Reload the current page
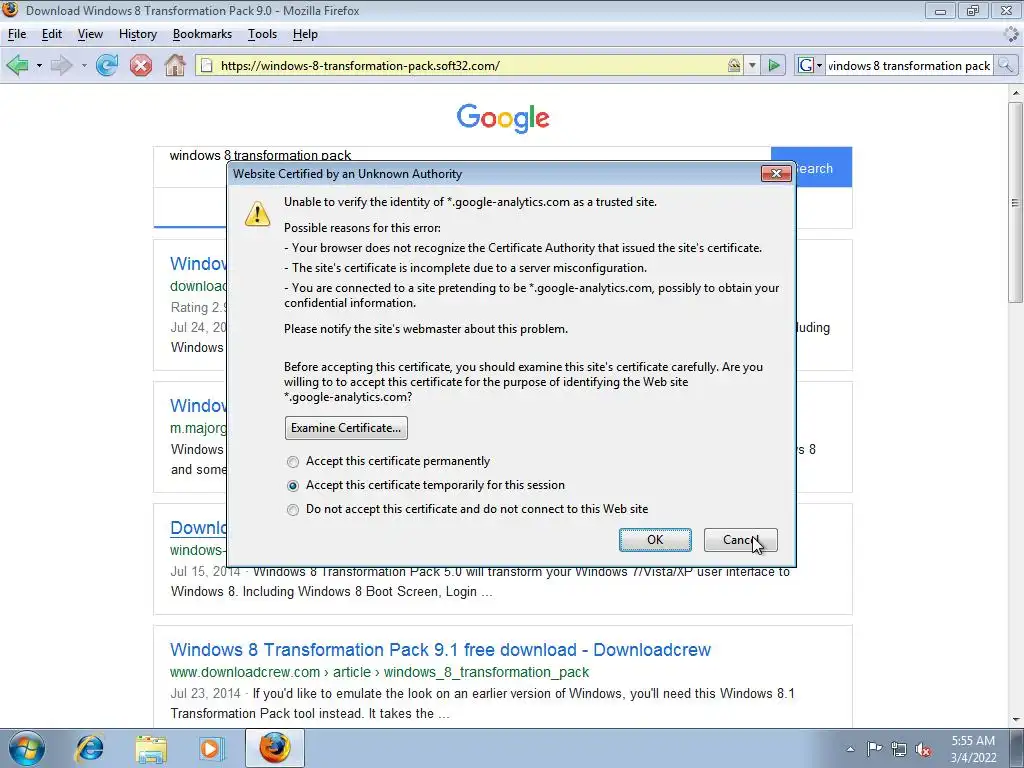This screenshot has height=768, width=1024. click(x=106, y=65)
